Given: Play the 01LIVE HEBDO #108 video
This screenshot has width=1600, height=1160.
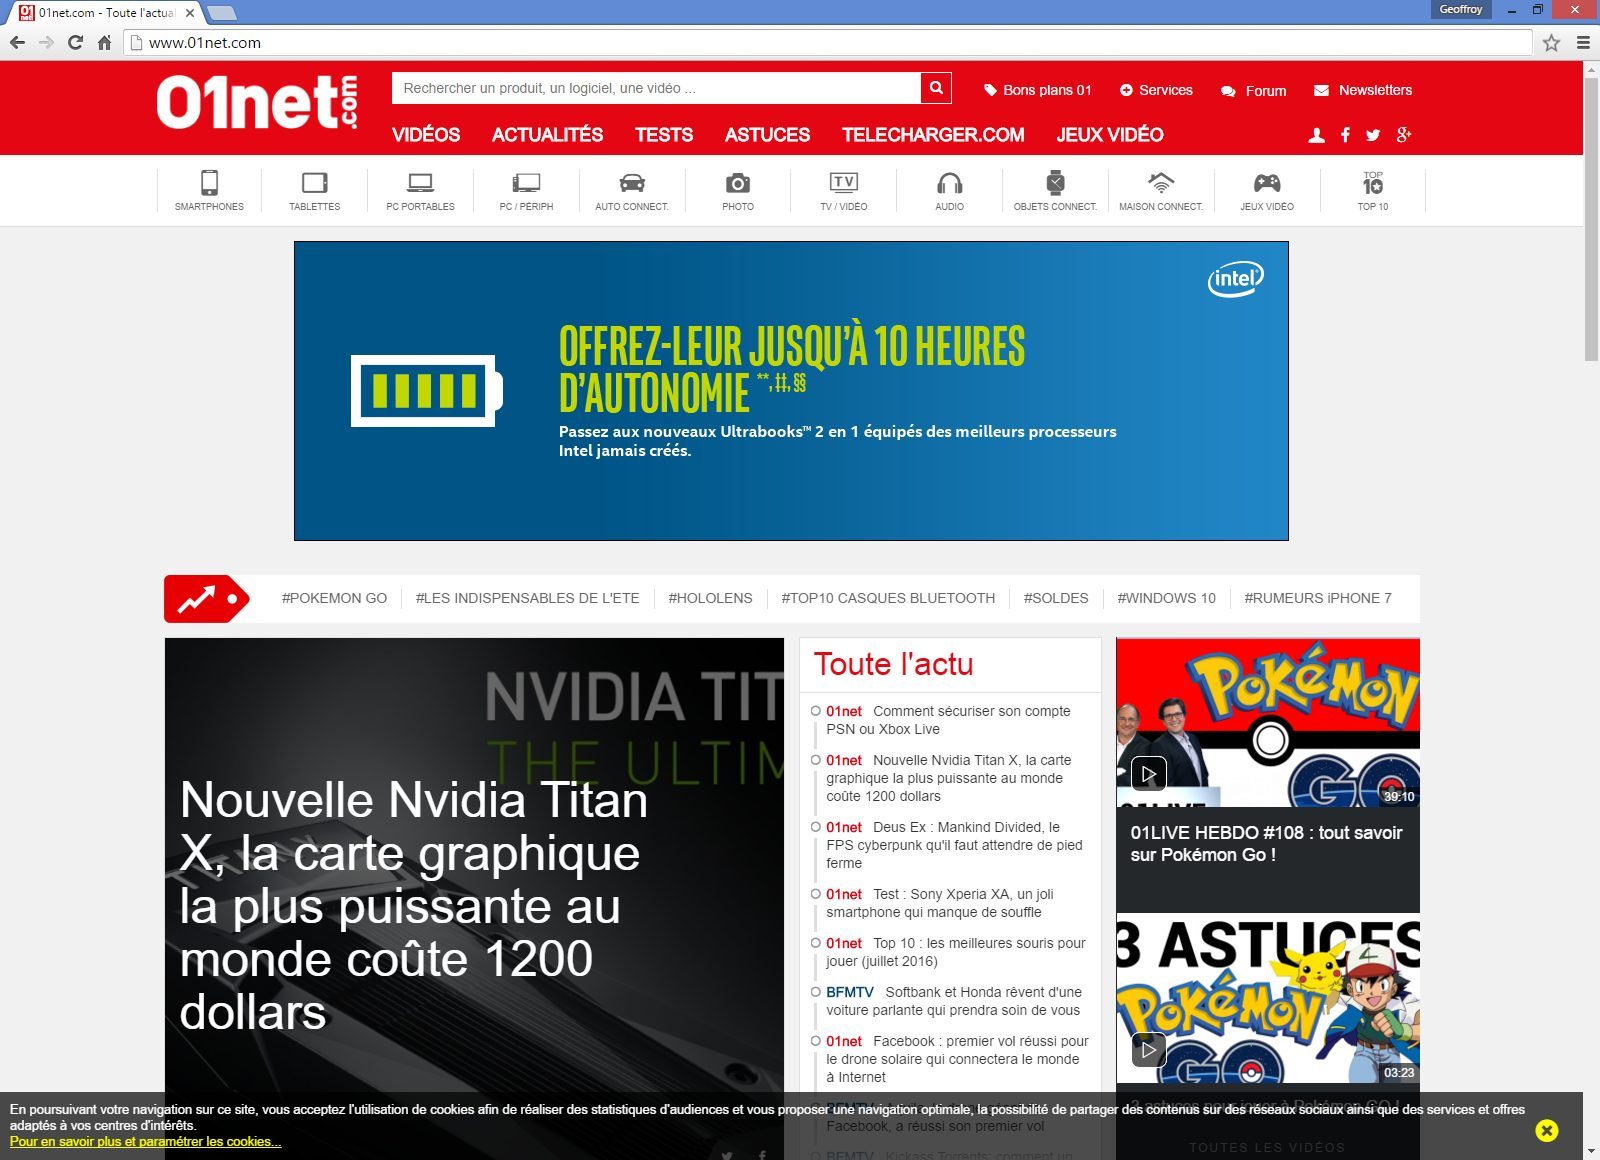Looking at the screenshot, I should pos(1149,773).
